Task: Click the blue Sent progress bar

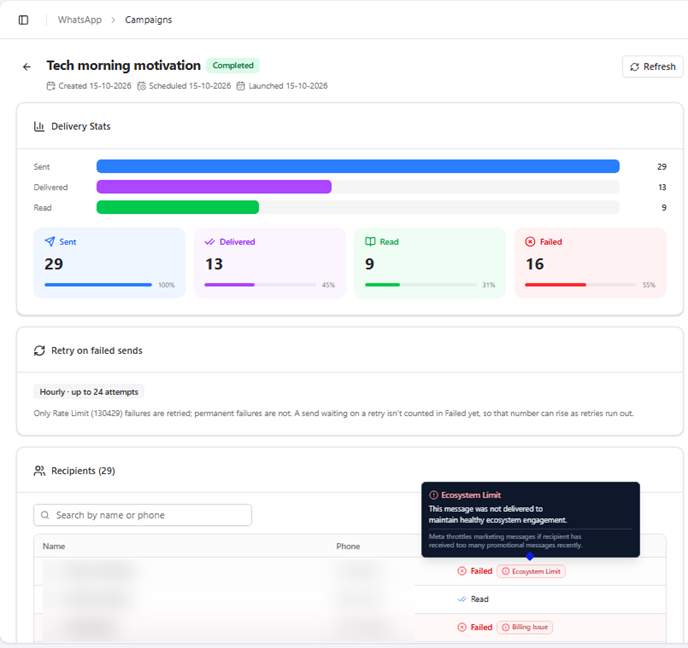Action: [358, 166]
